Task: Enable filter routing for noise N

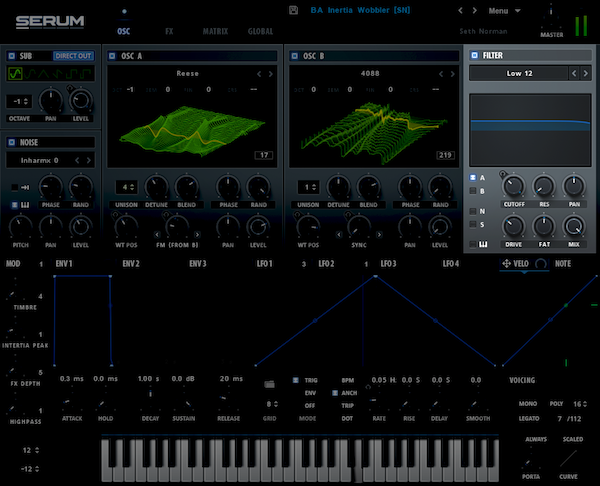Action: coord(473,211)
